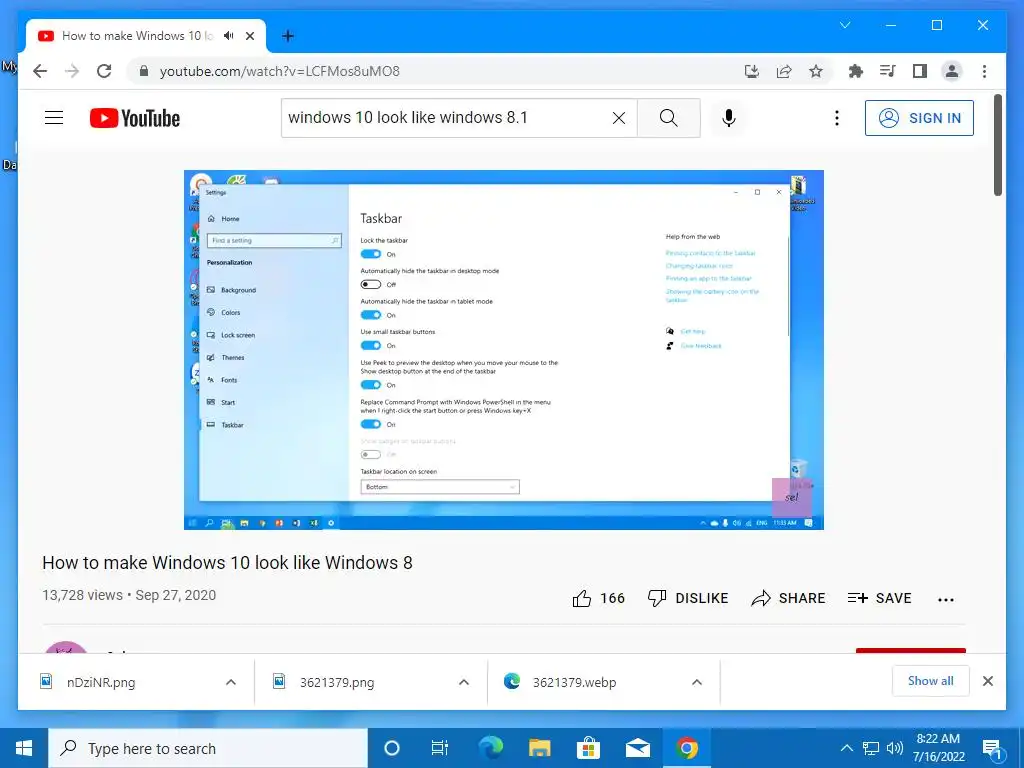Like the video with thumbs up
1024x768 pixels.
(598, 598)
